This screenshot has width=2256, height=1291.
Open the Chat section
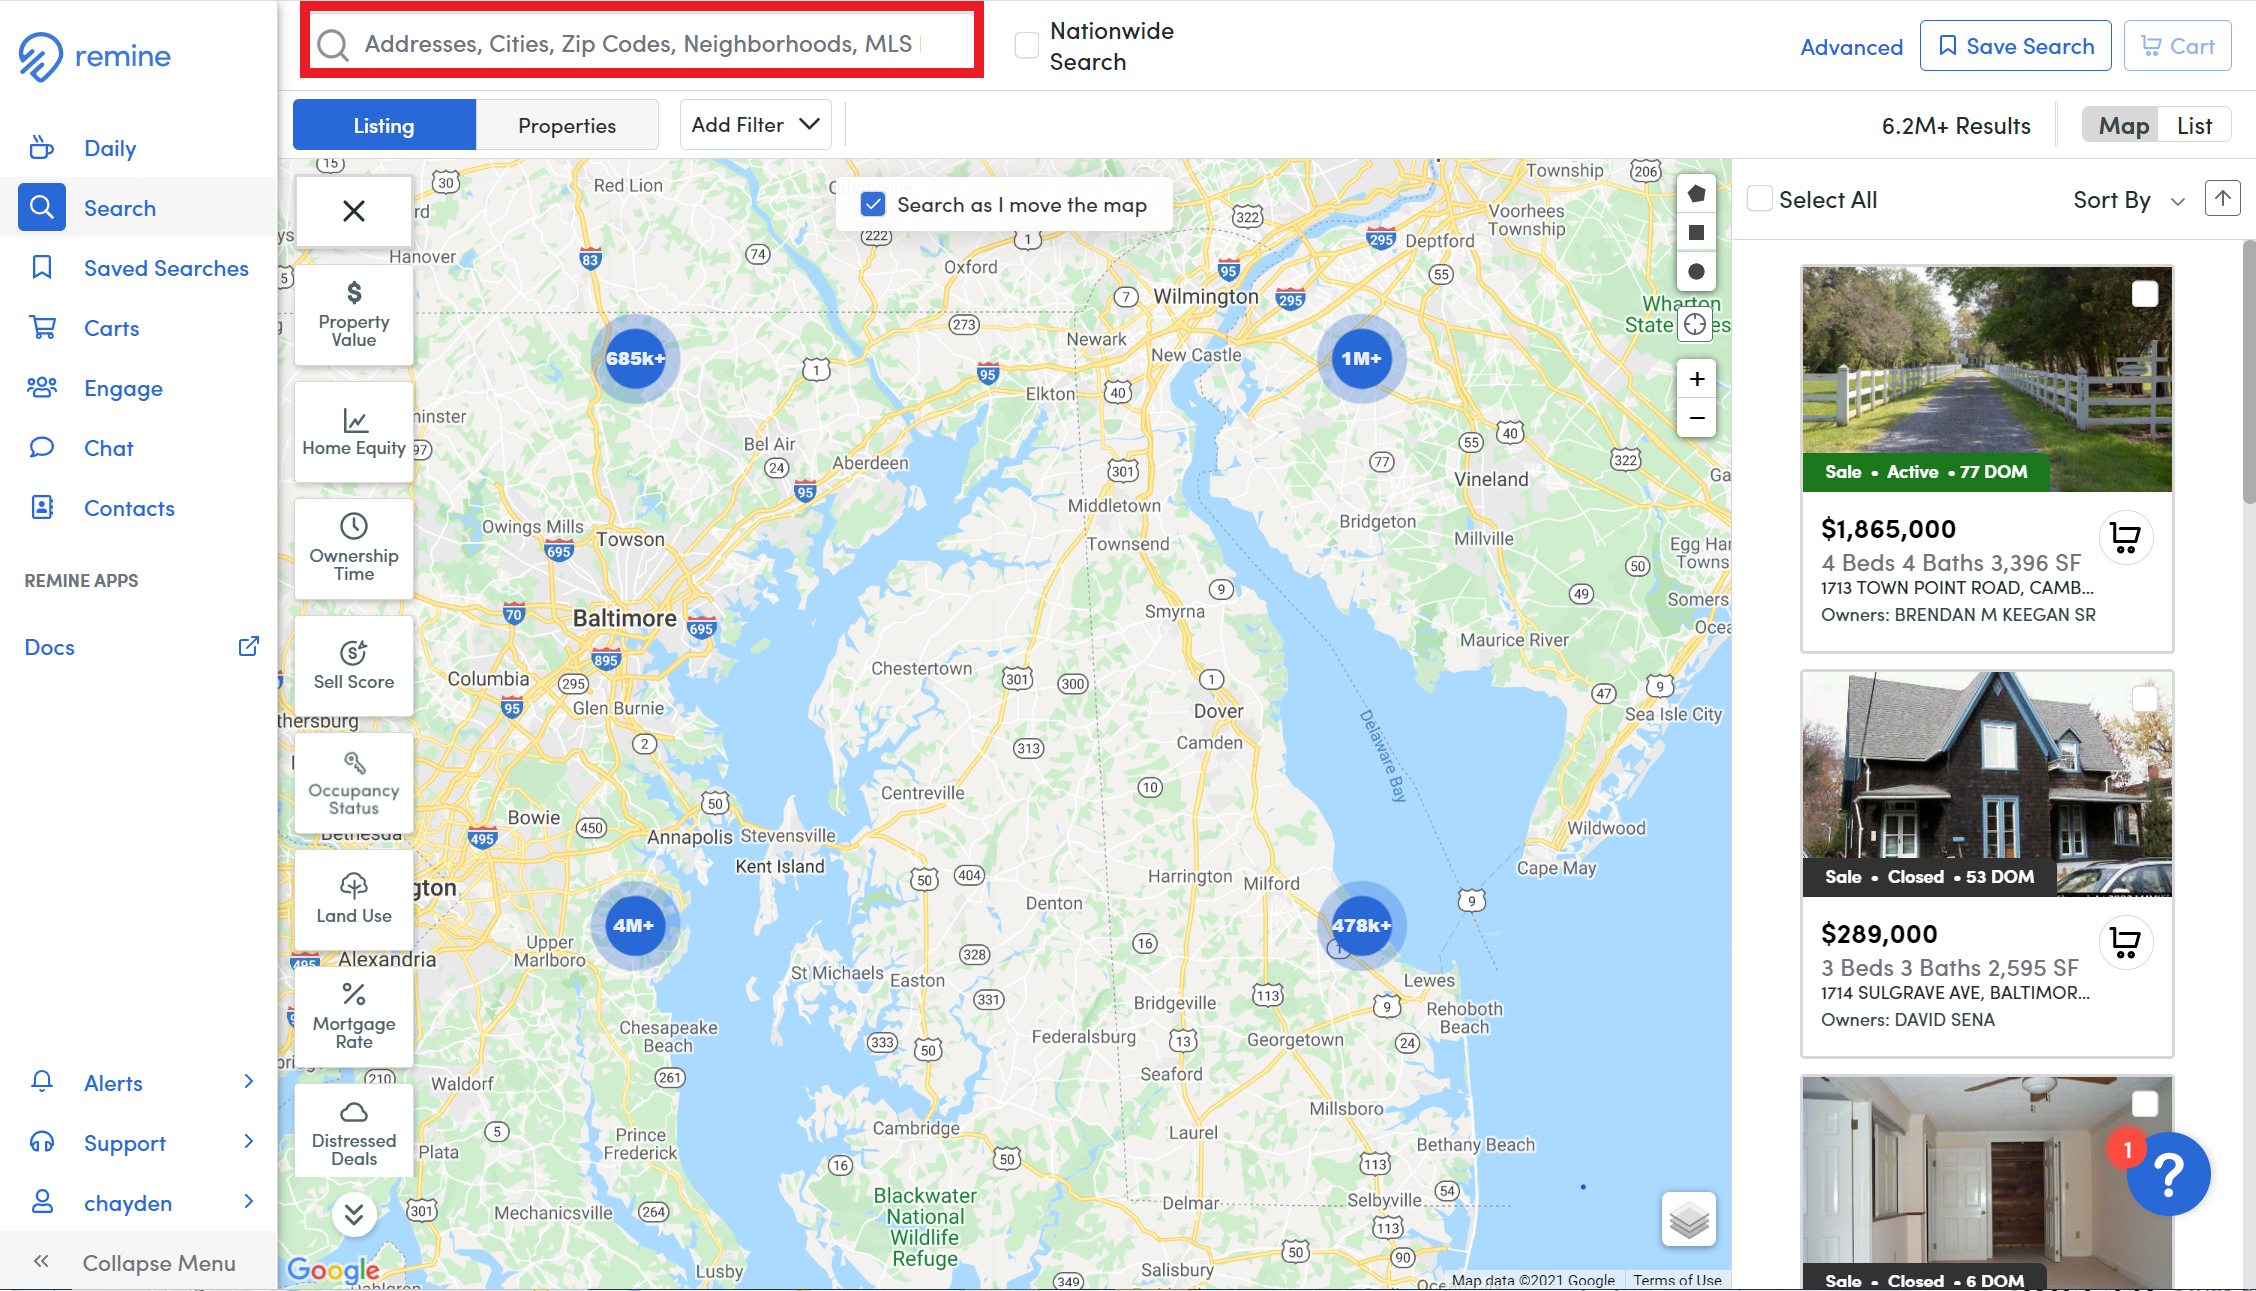tap(108, 448)
